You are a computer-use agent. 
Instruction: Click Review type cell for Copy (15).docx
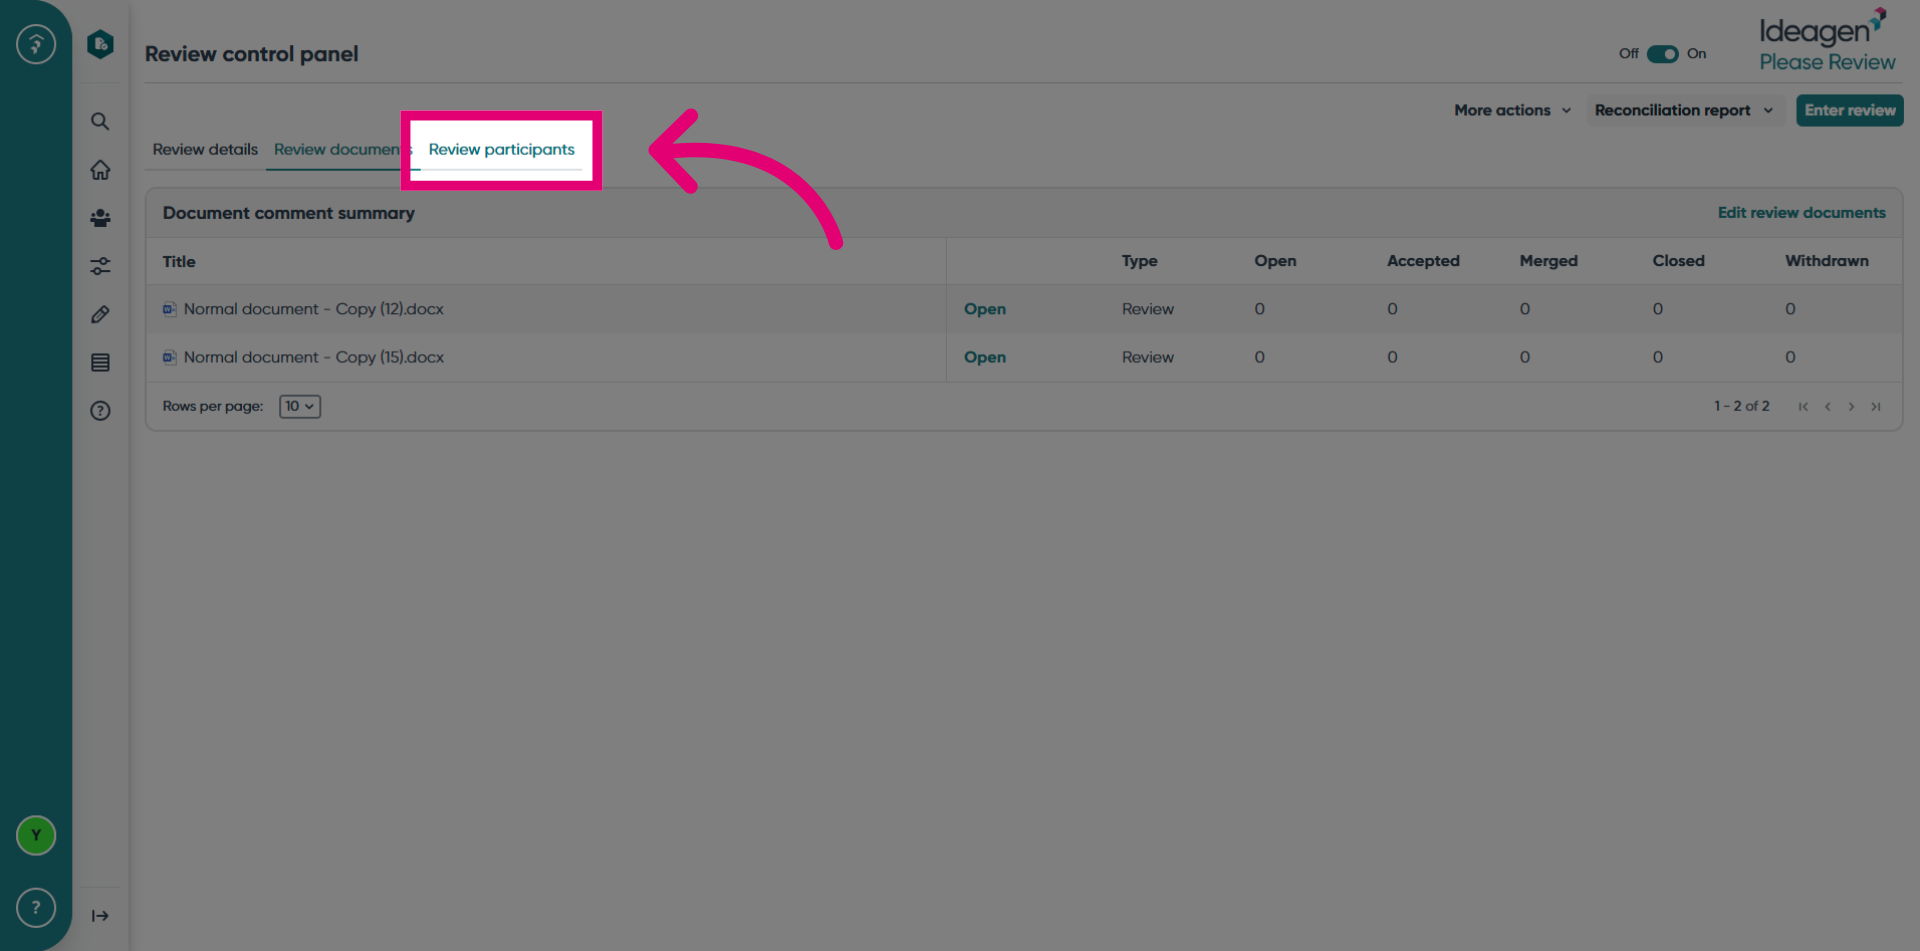pos(1147,357)
